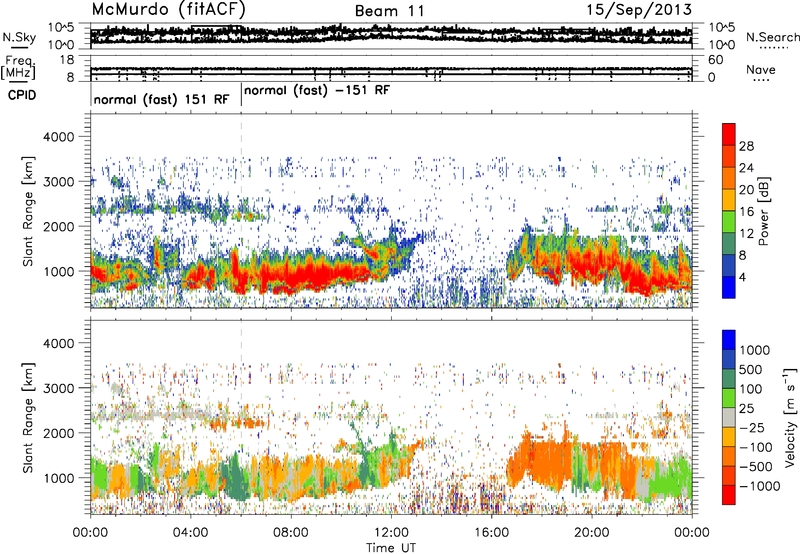Click the dotted line sample under Nave
The width and height of the screenshot is (800, 554).
761,81
